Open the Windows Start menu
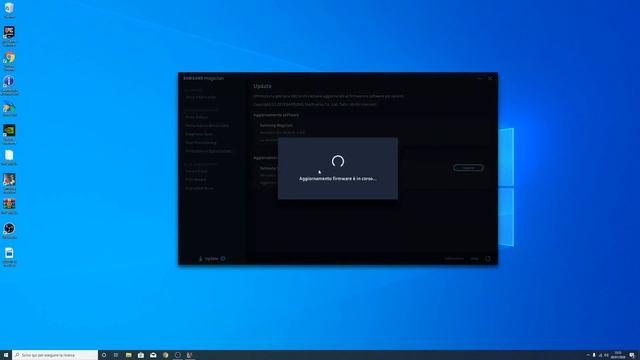 coord(6,355)
